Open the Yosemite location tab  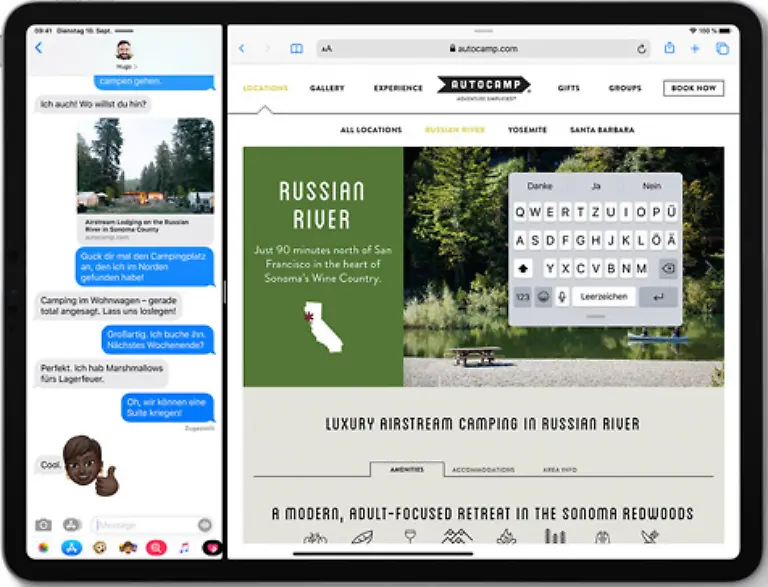[x=527, y=130]
